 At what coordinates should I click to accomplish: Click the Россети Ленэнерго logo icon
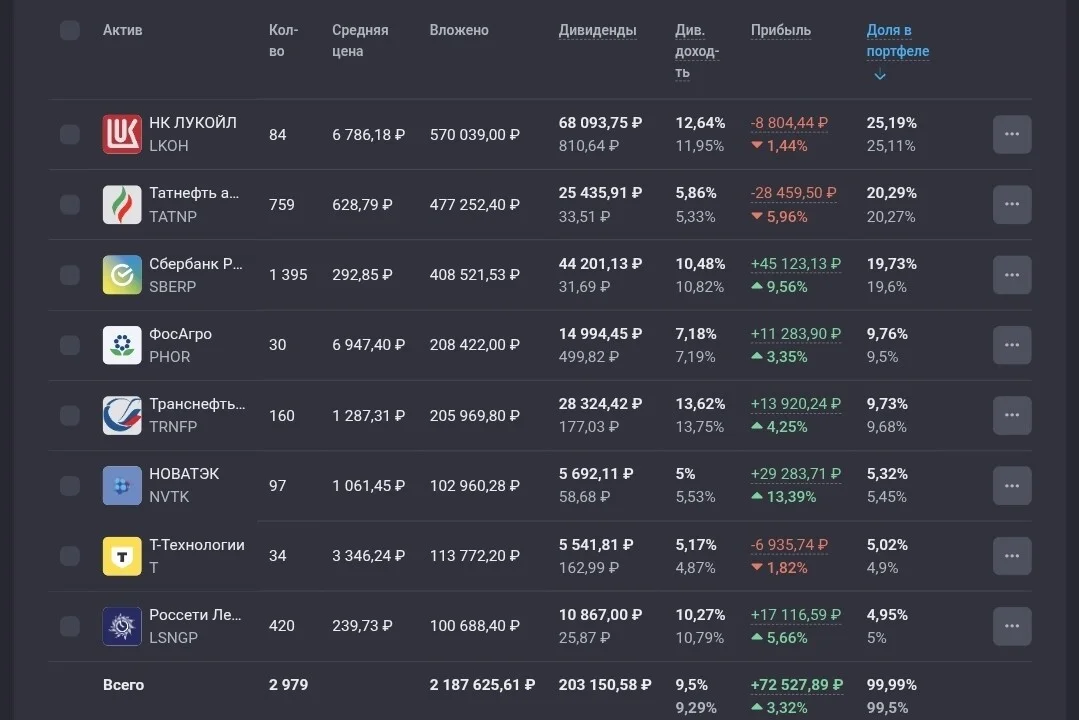(x=122, y=626)
